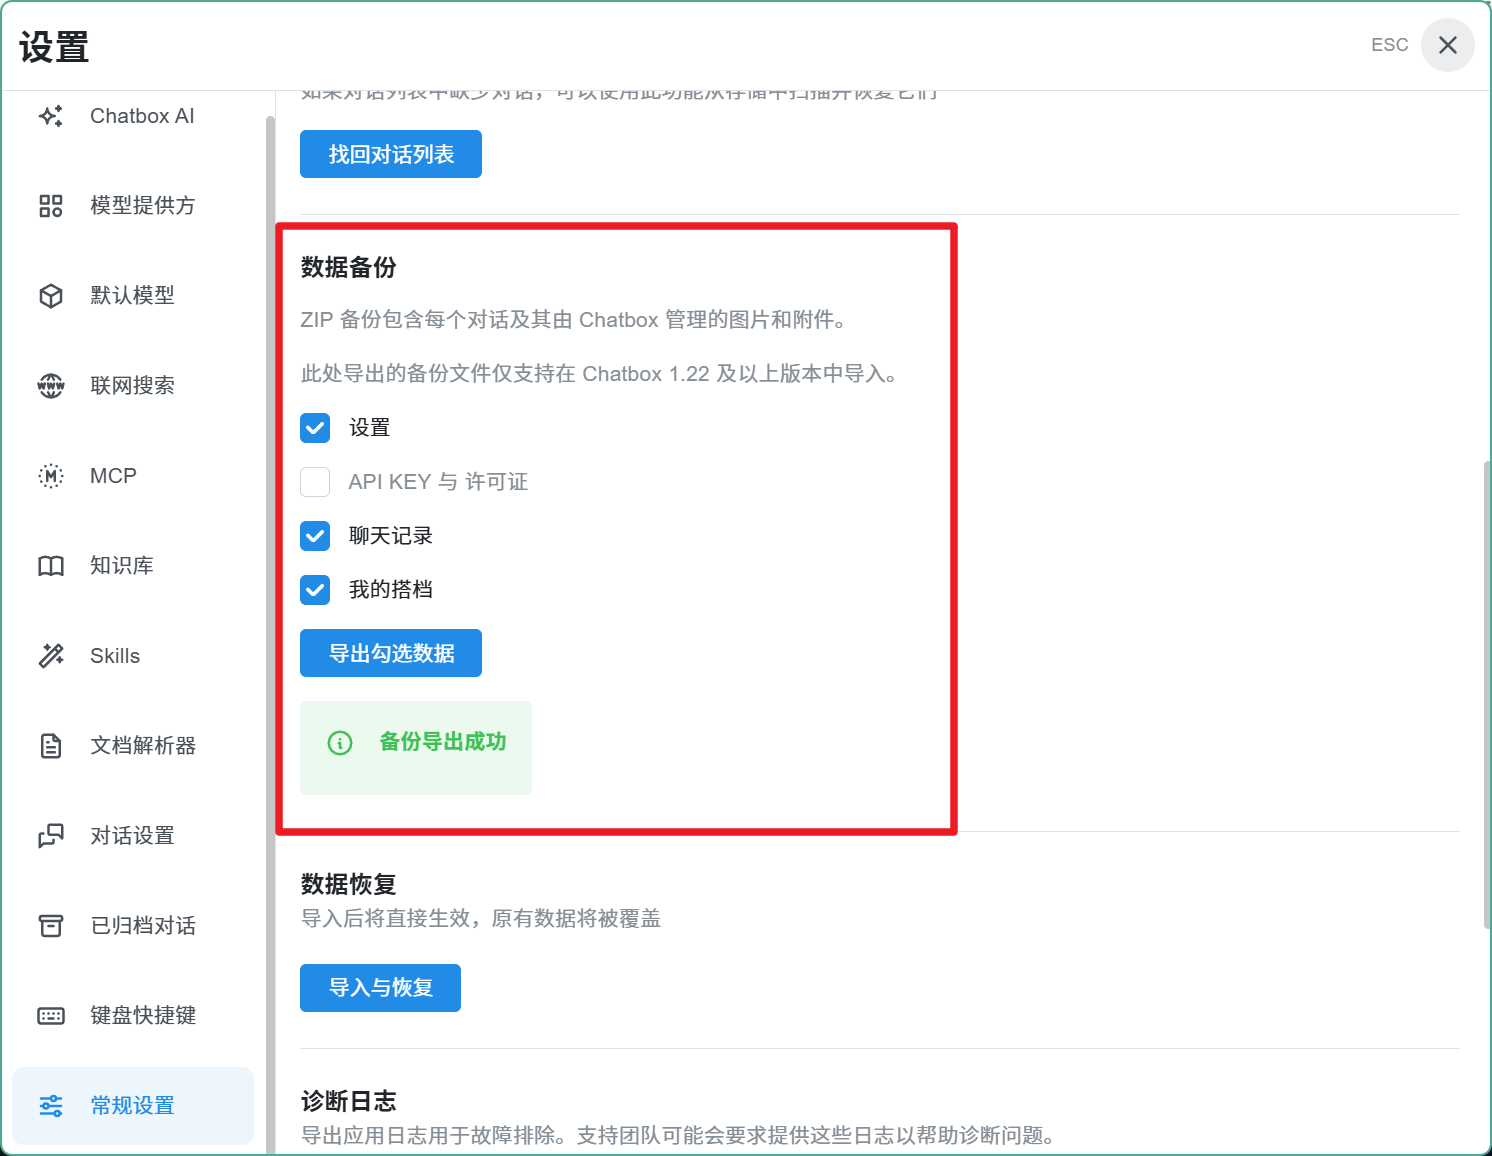Click the text 导入后将直接生效，原有数据将被覆盖
This screenshot has width=1492, height=1156.
[481, 919]
